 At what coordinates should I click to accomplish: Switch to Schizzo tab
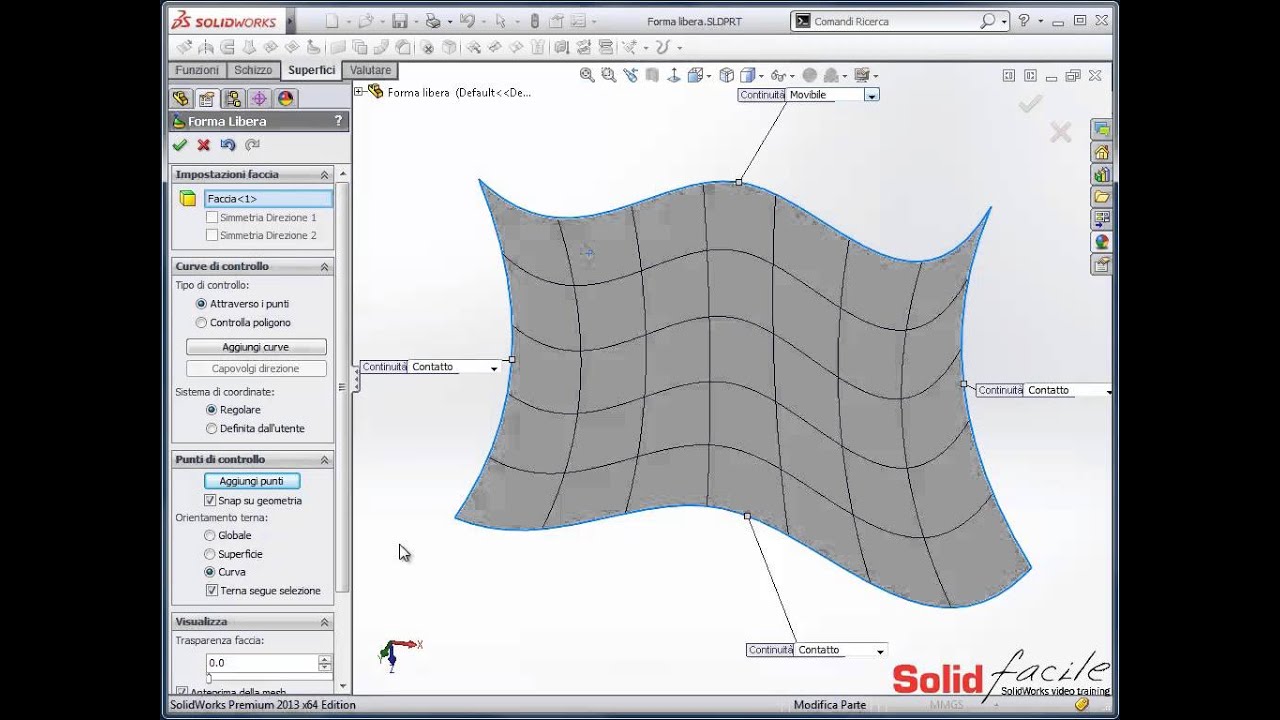click(253, 70)
